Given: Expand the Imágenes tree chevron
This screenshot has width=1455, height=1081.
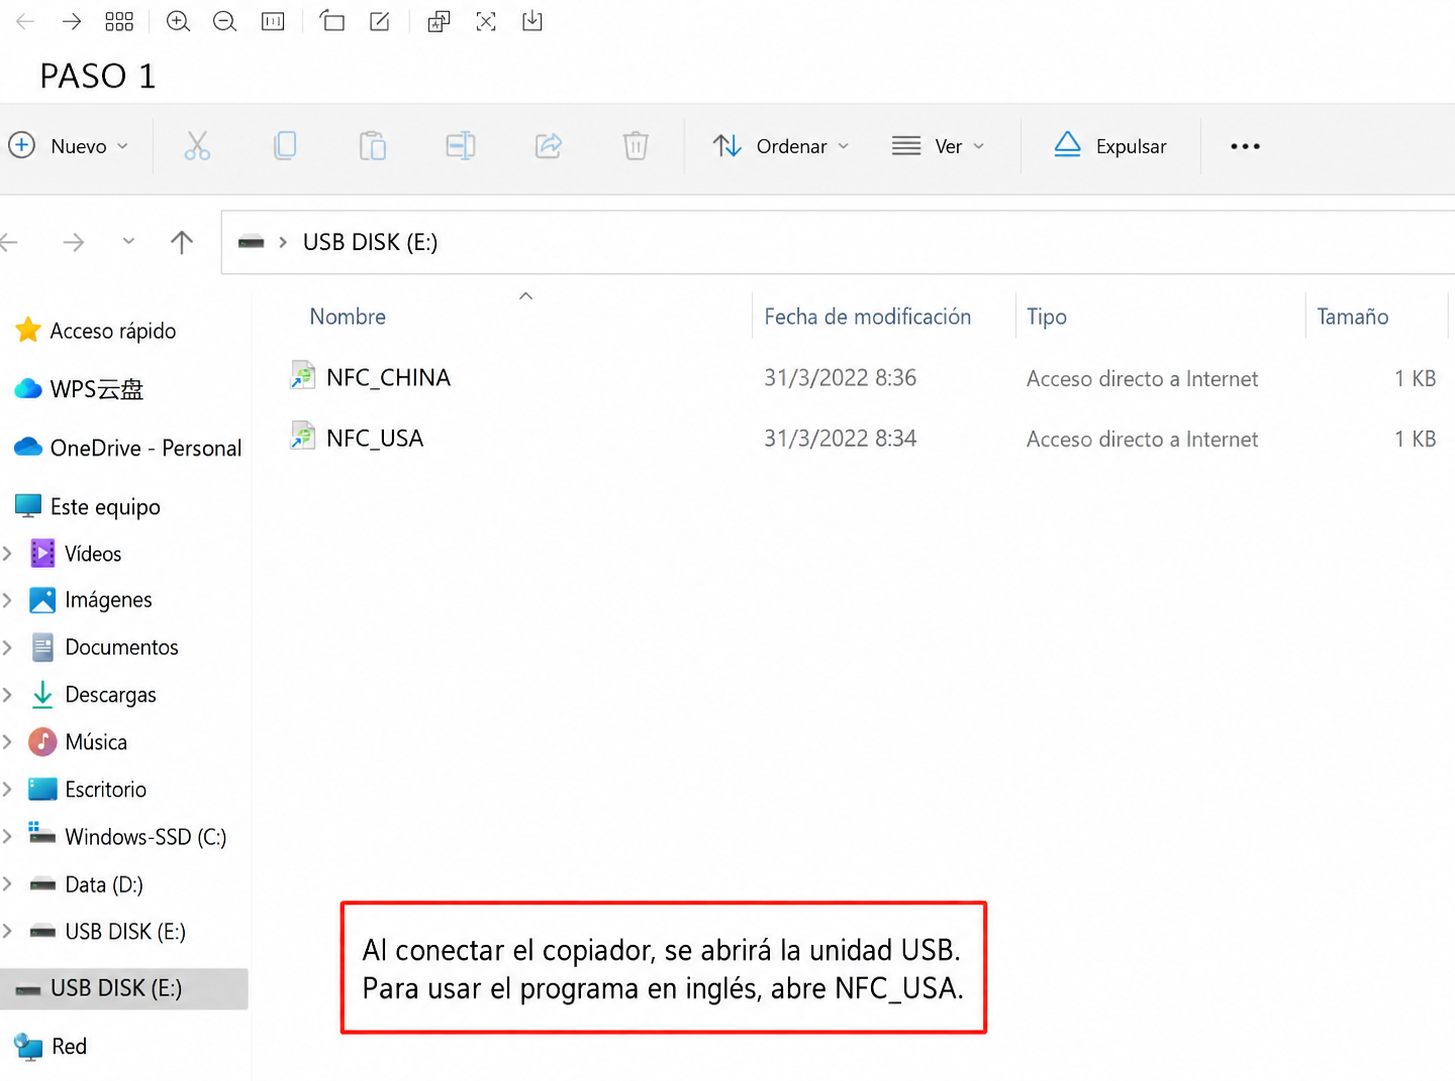Looking at the screenshot, I should 8,600.
